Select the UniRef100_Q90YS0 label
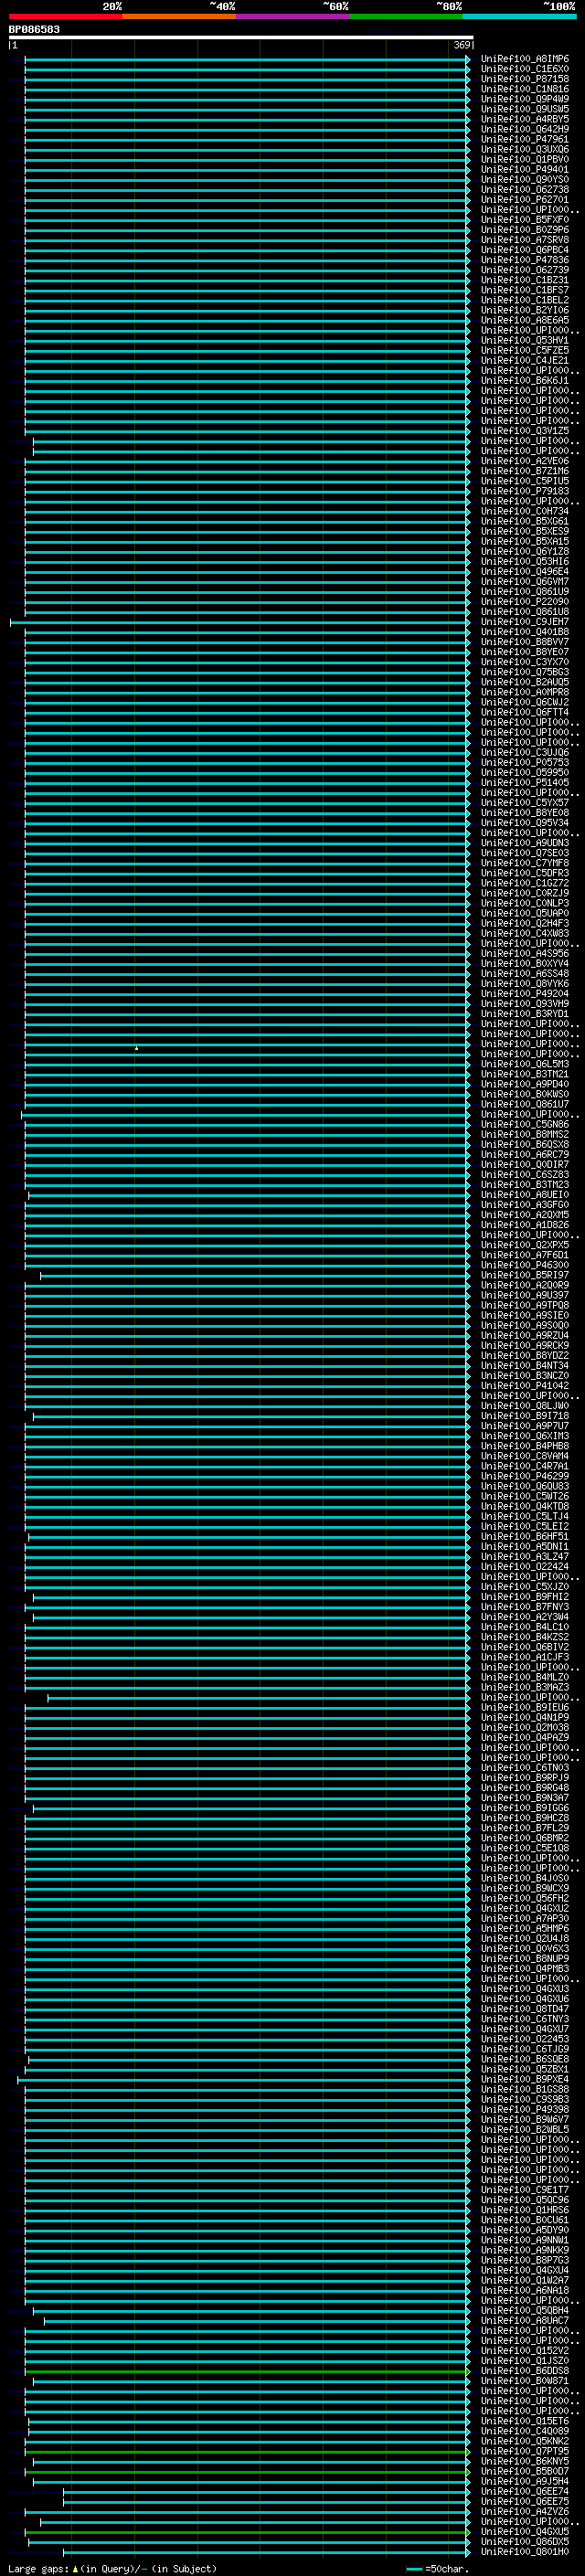585x2576 pixels. point(525,179)
